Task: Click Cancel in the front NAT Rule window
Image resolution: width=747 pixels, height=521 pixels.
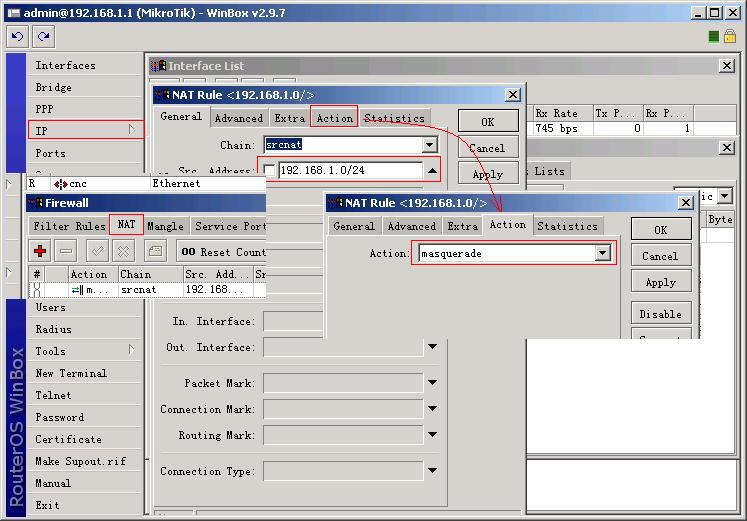Action: click(661, 256)
